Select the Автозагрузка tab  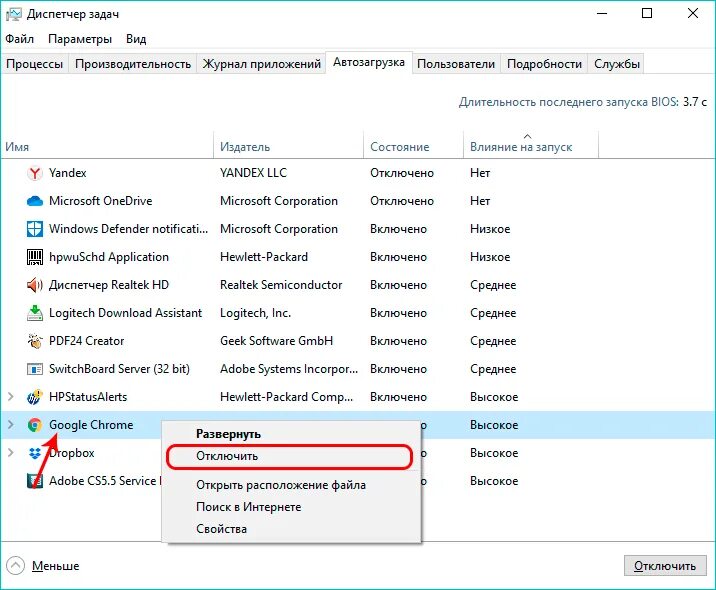(x=369, y=62)
